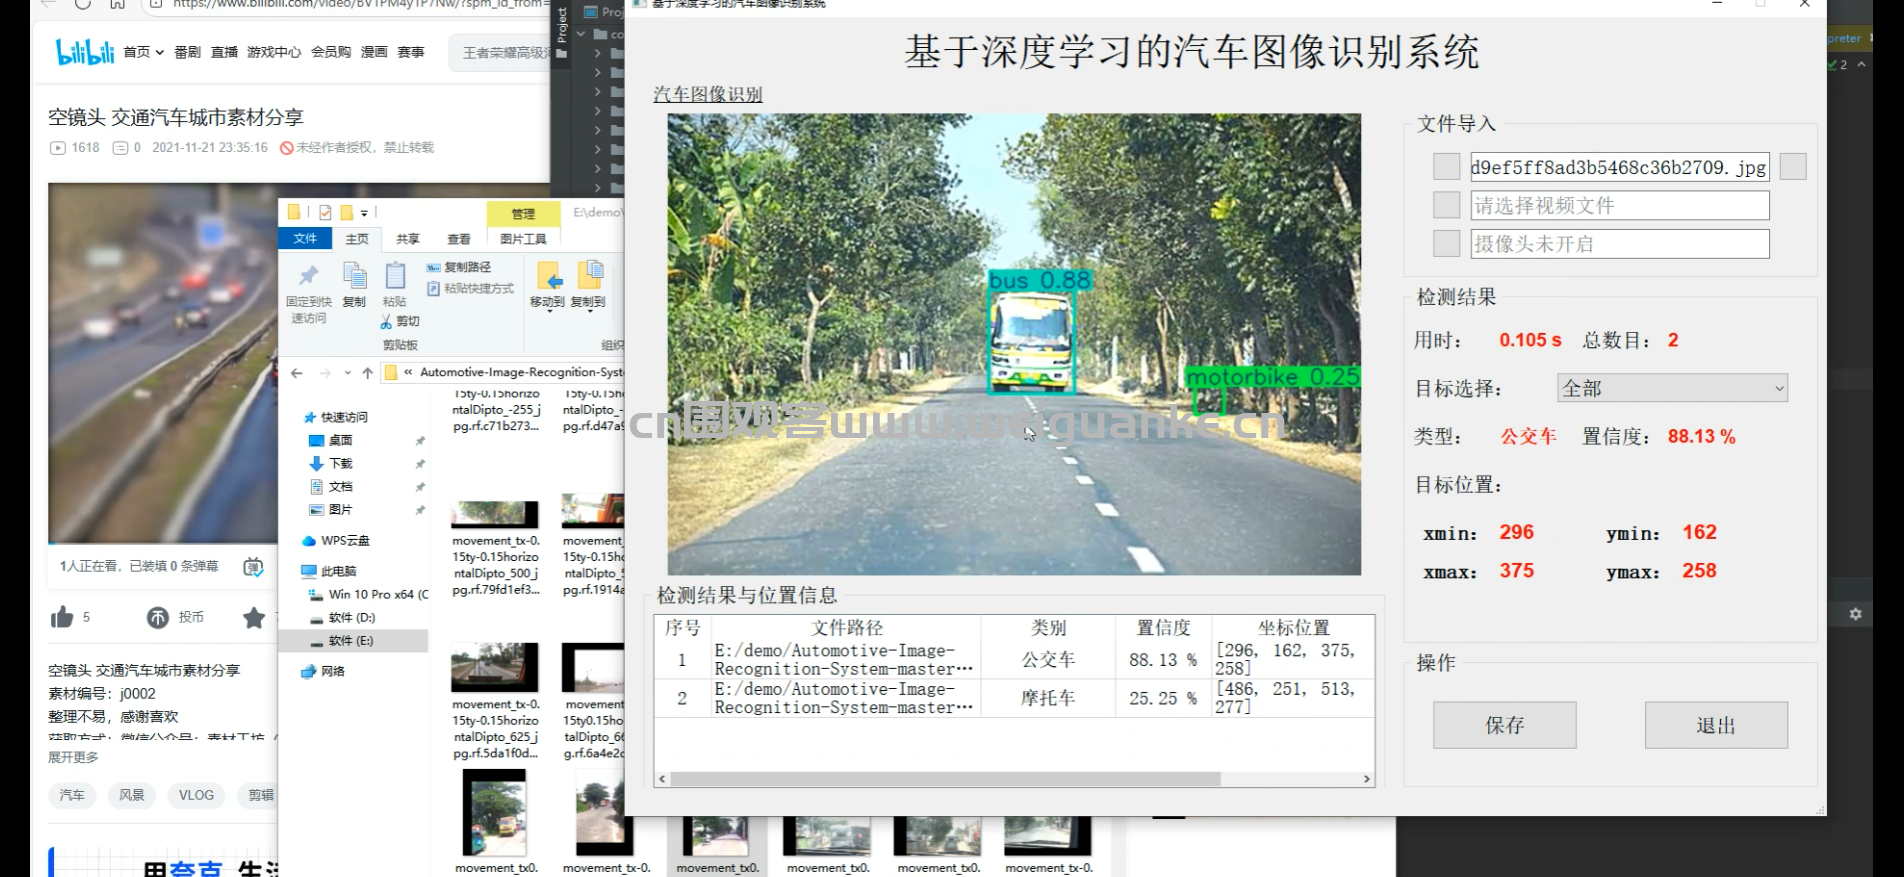The image size is (1904, 877).
Task: Click the Cut (剪切) scissors icon
Action: point(386,321)
